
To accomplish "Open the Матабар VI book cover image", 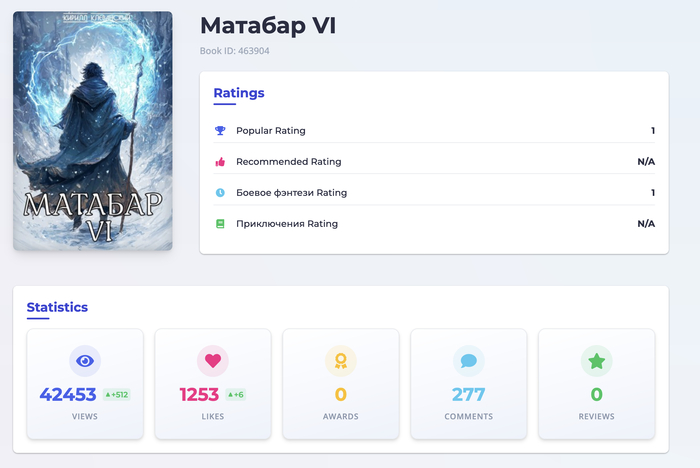I will point(93,131).
